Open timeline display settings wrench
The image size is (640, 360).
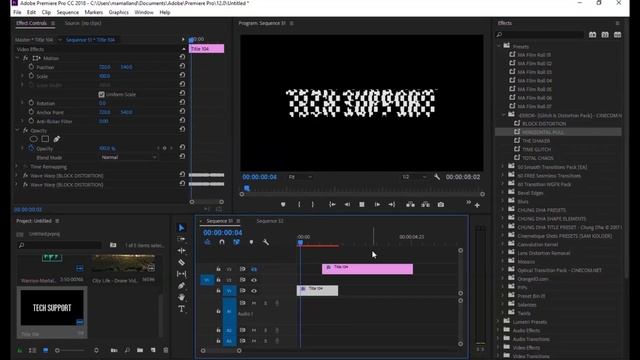pos(266,242)
